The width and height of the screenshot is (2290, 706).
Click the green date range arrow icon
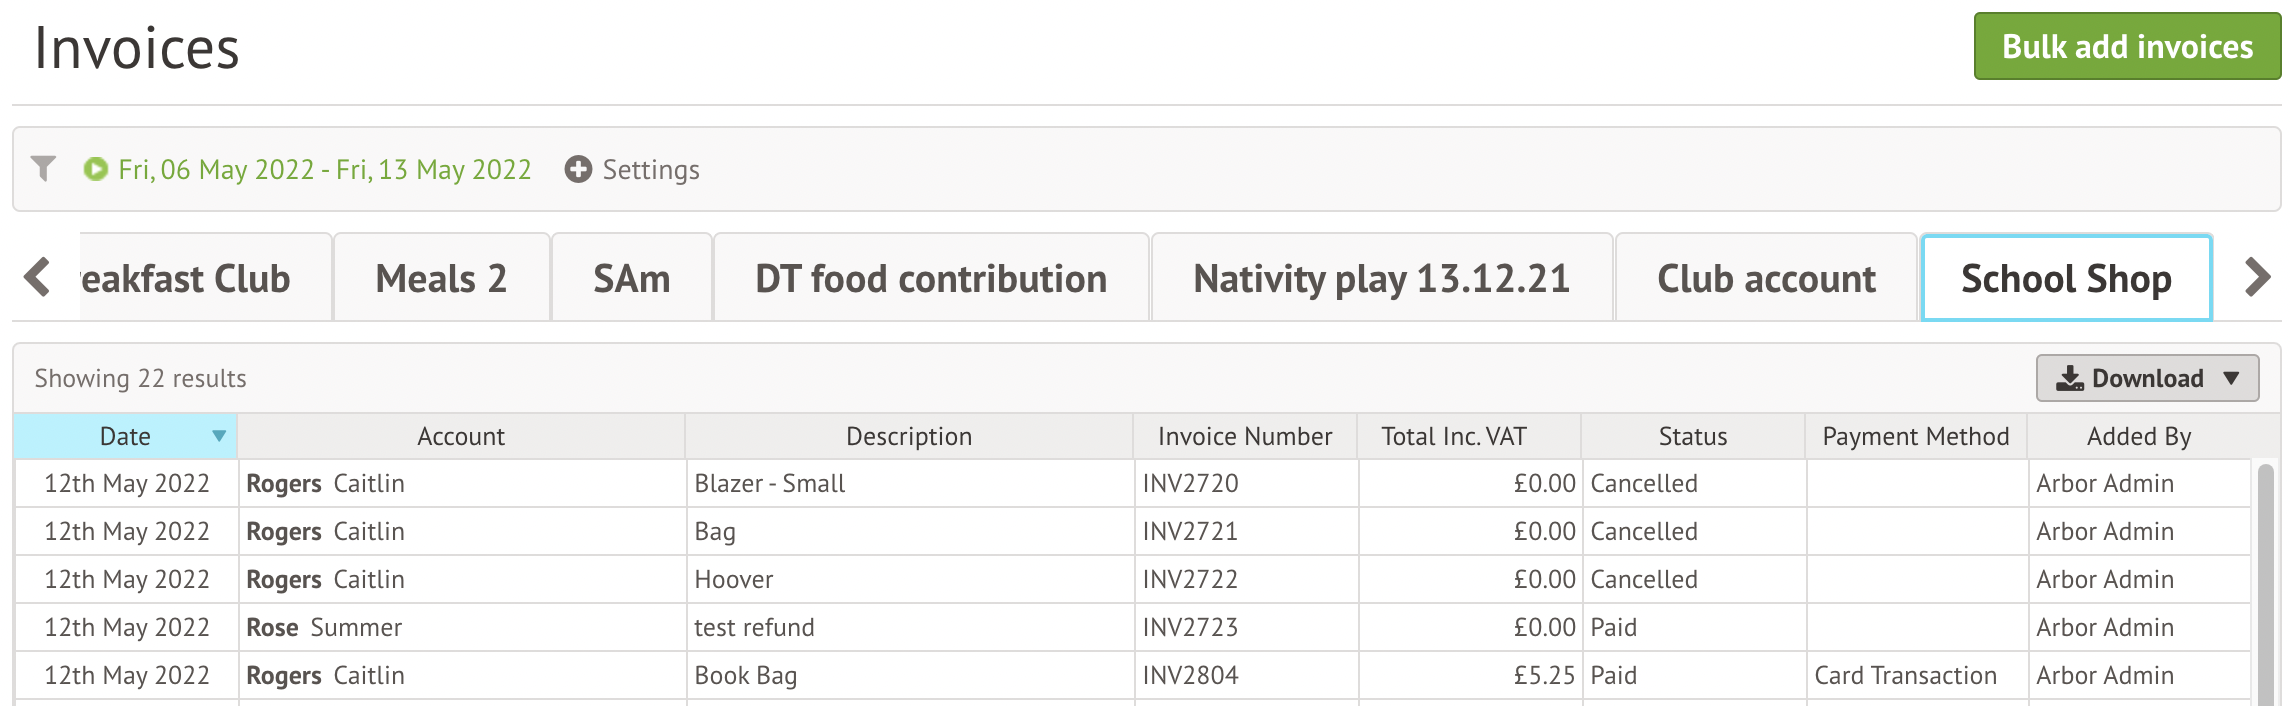(96, 169)
